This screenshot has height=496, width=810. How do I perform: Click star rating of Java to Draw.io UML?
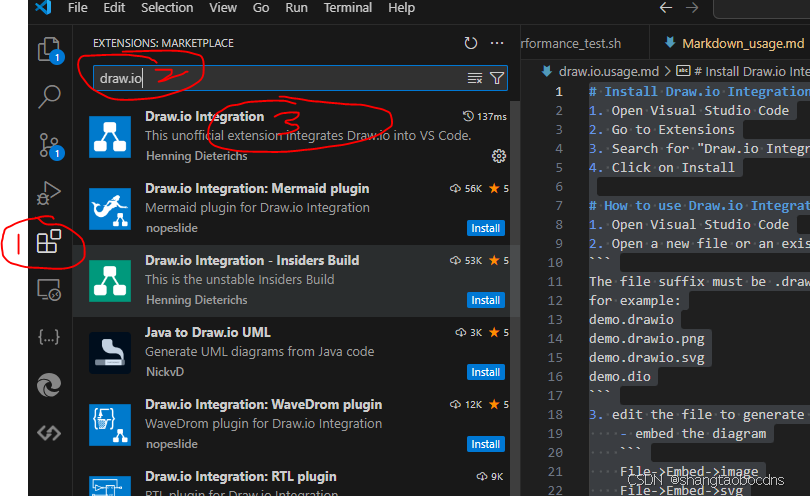(x=499, y=332)
